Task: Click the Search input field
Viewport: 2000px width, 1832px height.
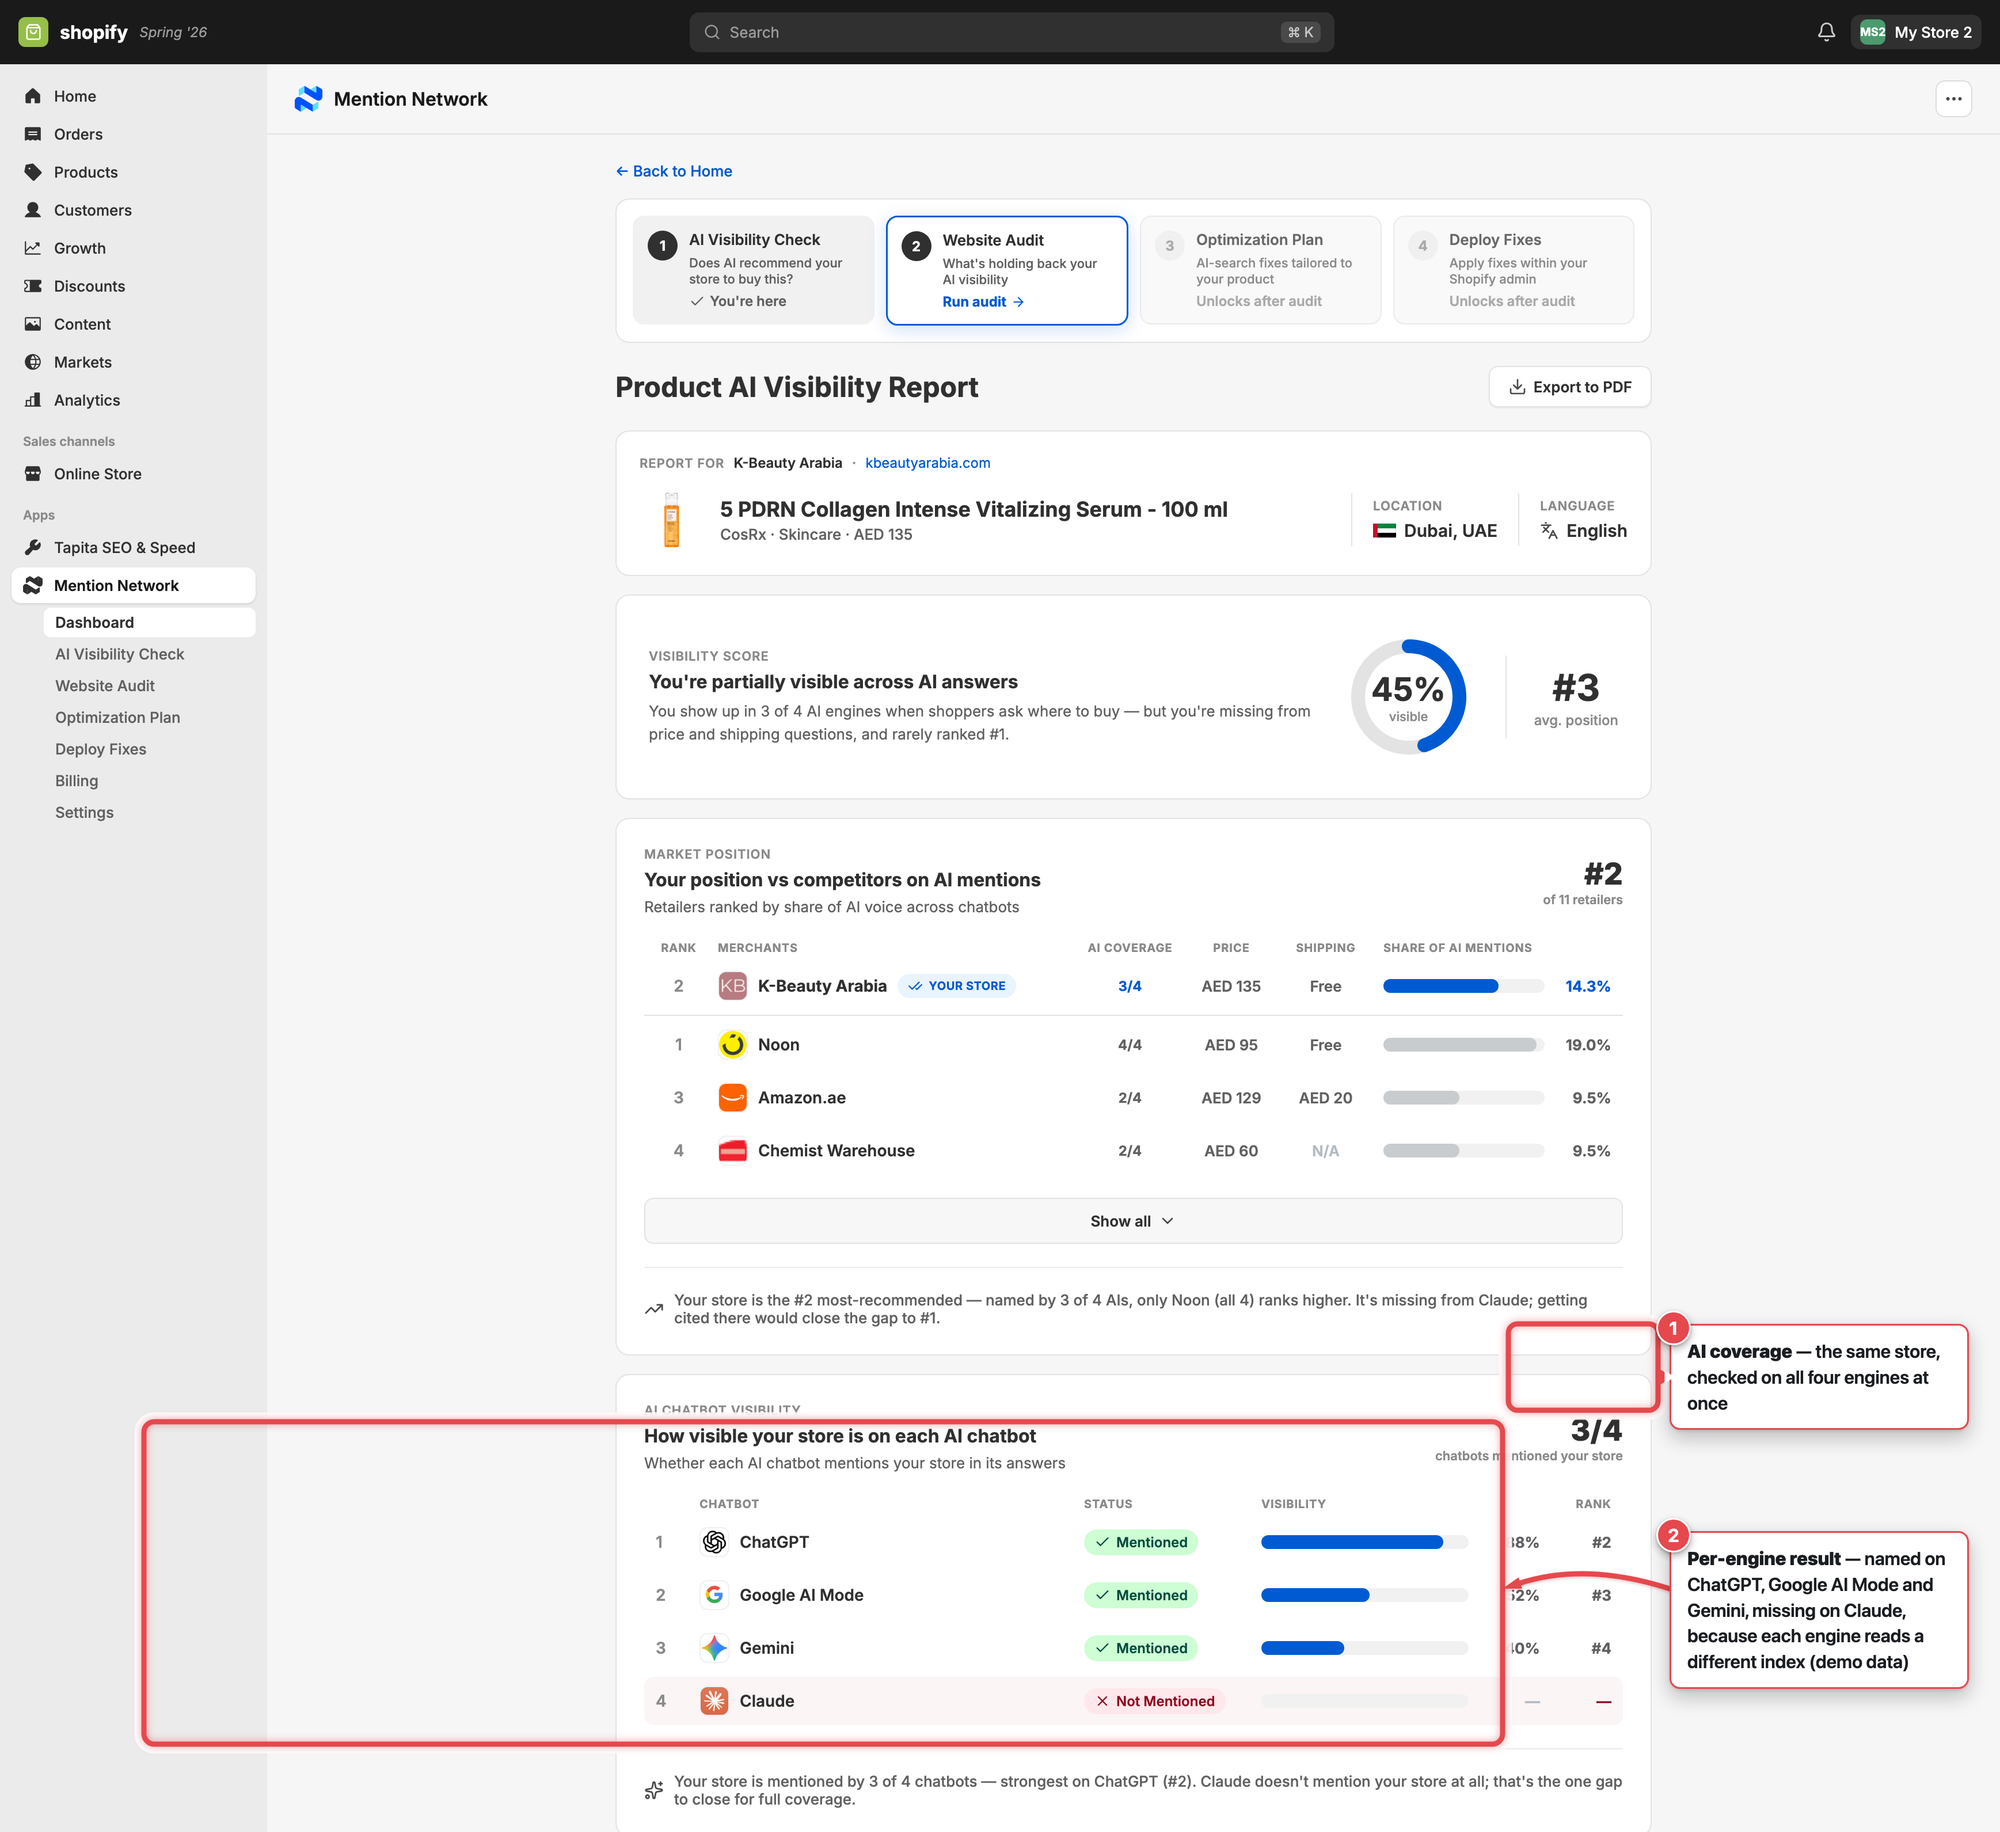Action: (x=1011, y=32)
